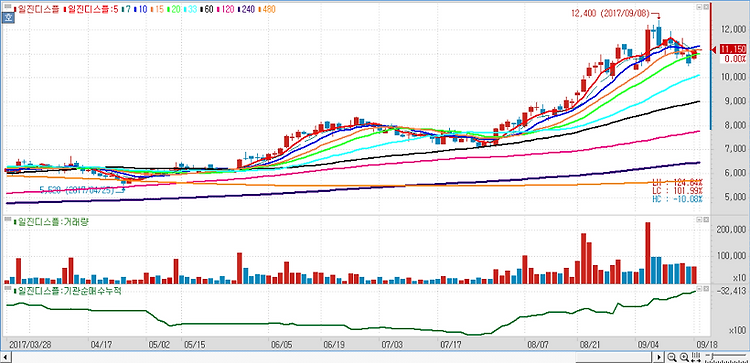Close the price chart panel
The width and height of the screenshot is (750, 363).
(x=706, y=8)
